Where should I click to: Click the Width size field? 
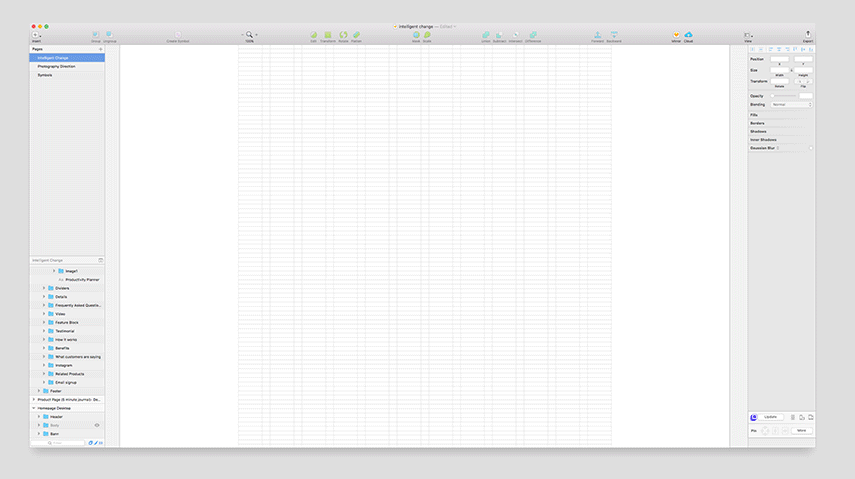coord(779,70)
